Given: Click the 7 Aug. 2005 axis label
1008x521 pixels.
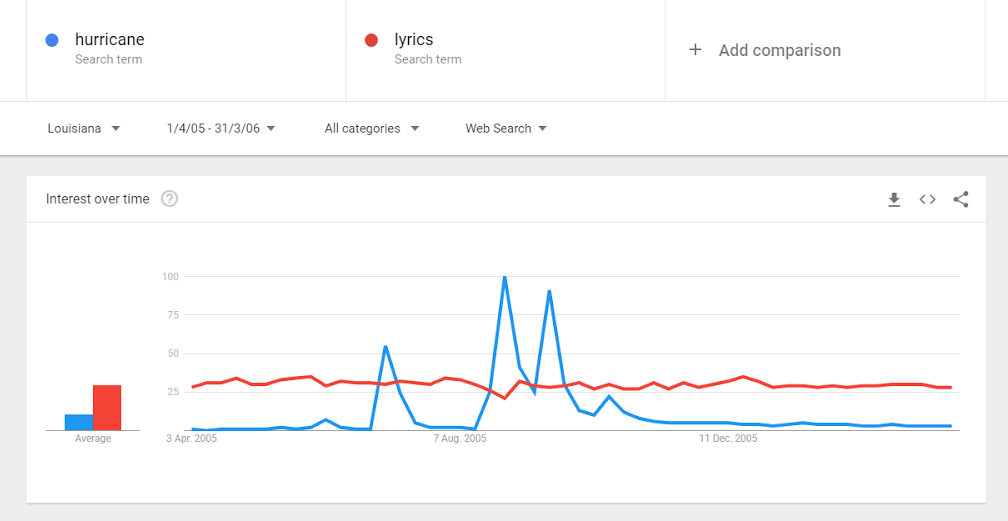Looking at the screenshot, I should coord(460,439).
